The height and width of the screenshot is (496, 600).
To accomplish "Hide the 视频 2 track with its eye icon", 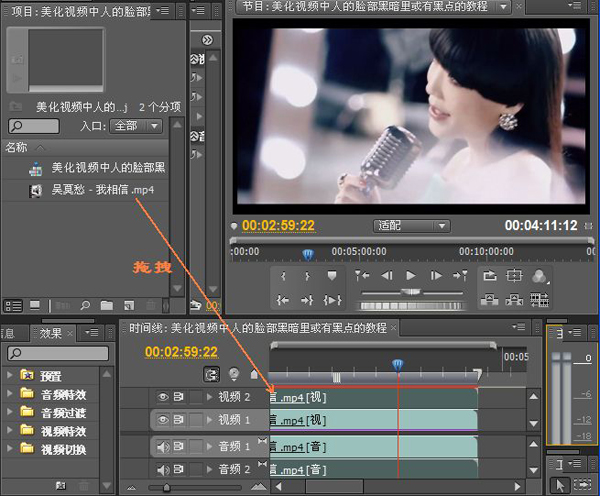I will pos(163,397).
